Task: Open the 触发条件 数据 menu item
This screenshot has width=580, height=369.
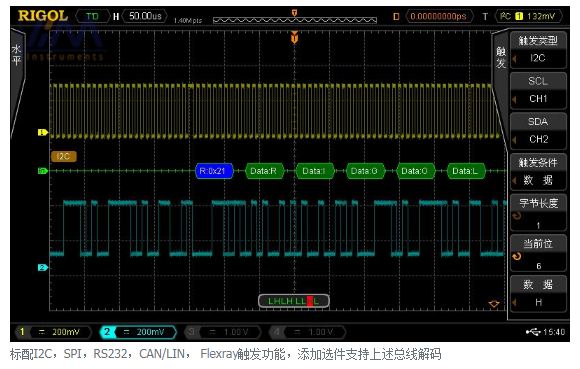Action: tap(538, 172)
